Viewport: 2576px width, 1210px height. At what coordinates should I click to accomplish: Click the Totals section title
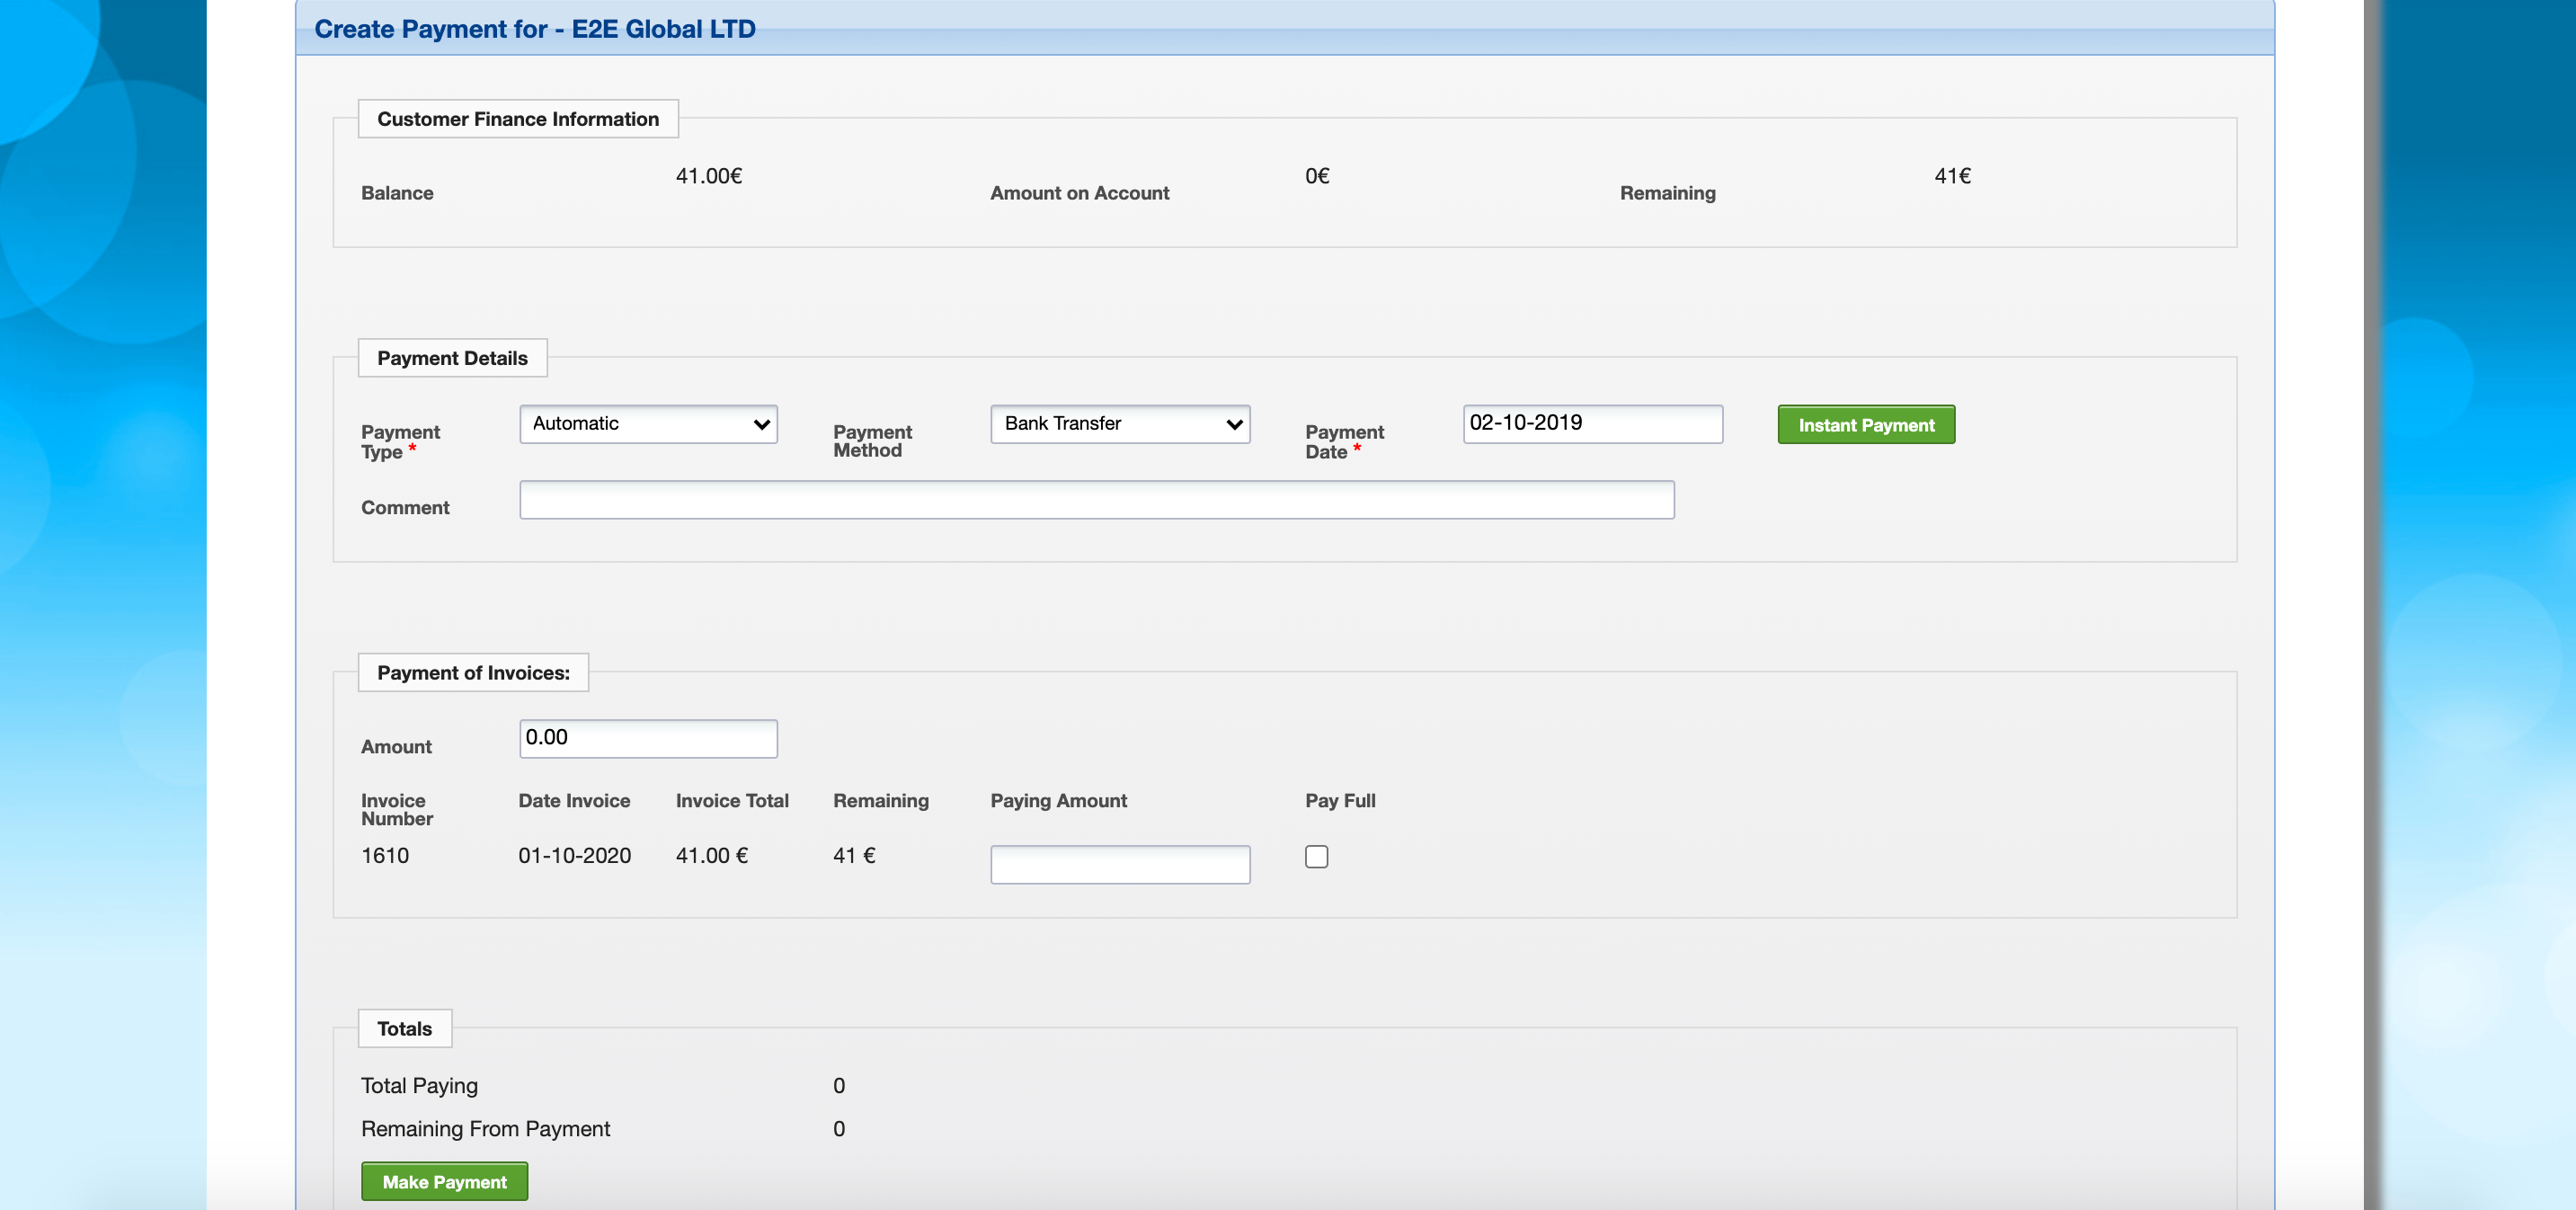pyautogui.click(x=404, y=1029)
